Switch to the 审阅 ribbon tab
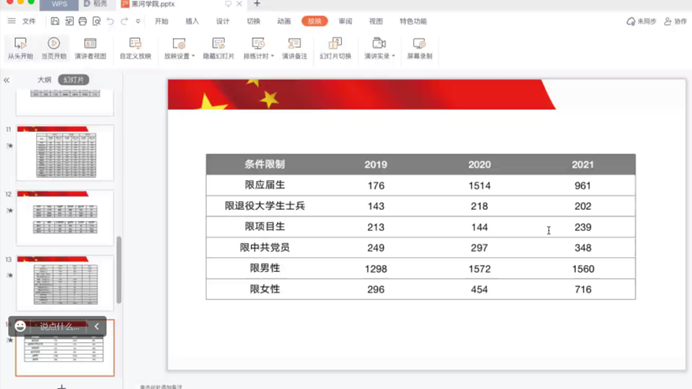This screenshot has width=692, height=389. (345, 21)
